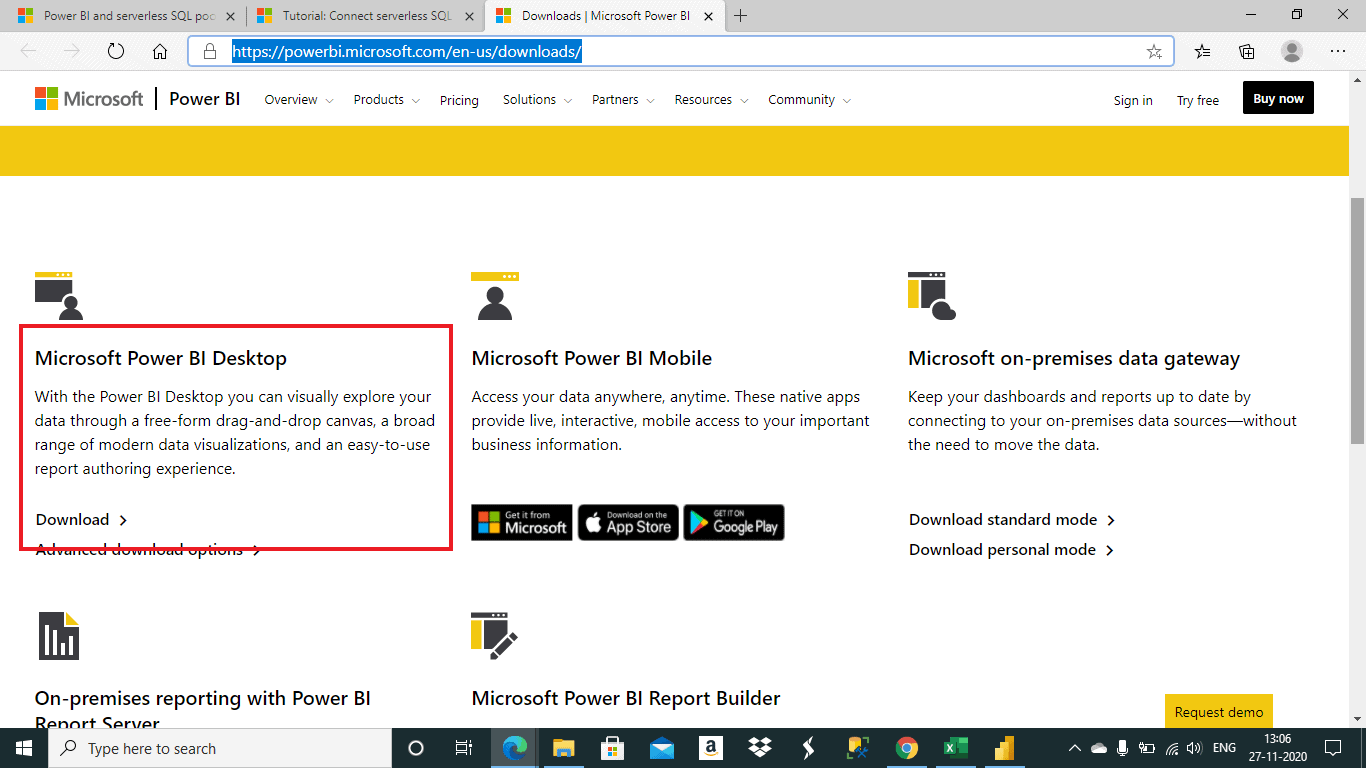The height and width of the screenshot is (768, 1366).
Task: Click the Request demo button
Action: point(1219,711)
